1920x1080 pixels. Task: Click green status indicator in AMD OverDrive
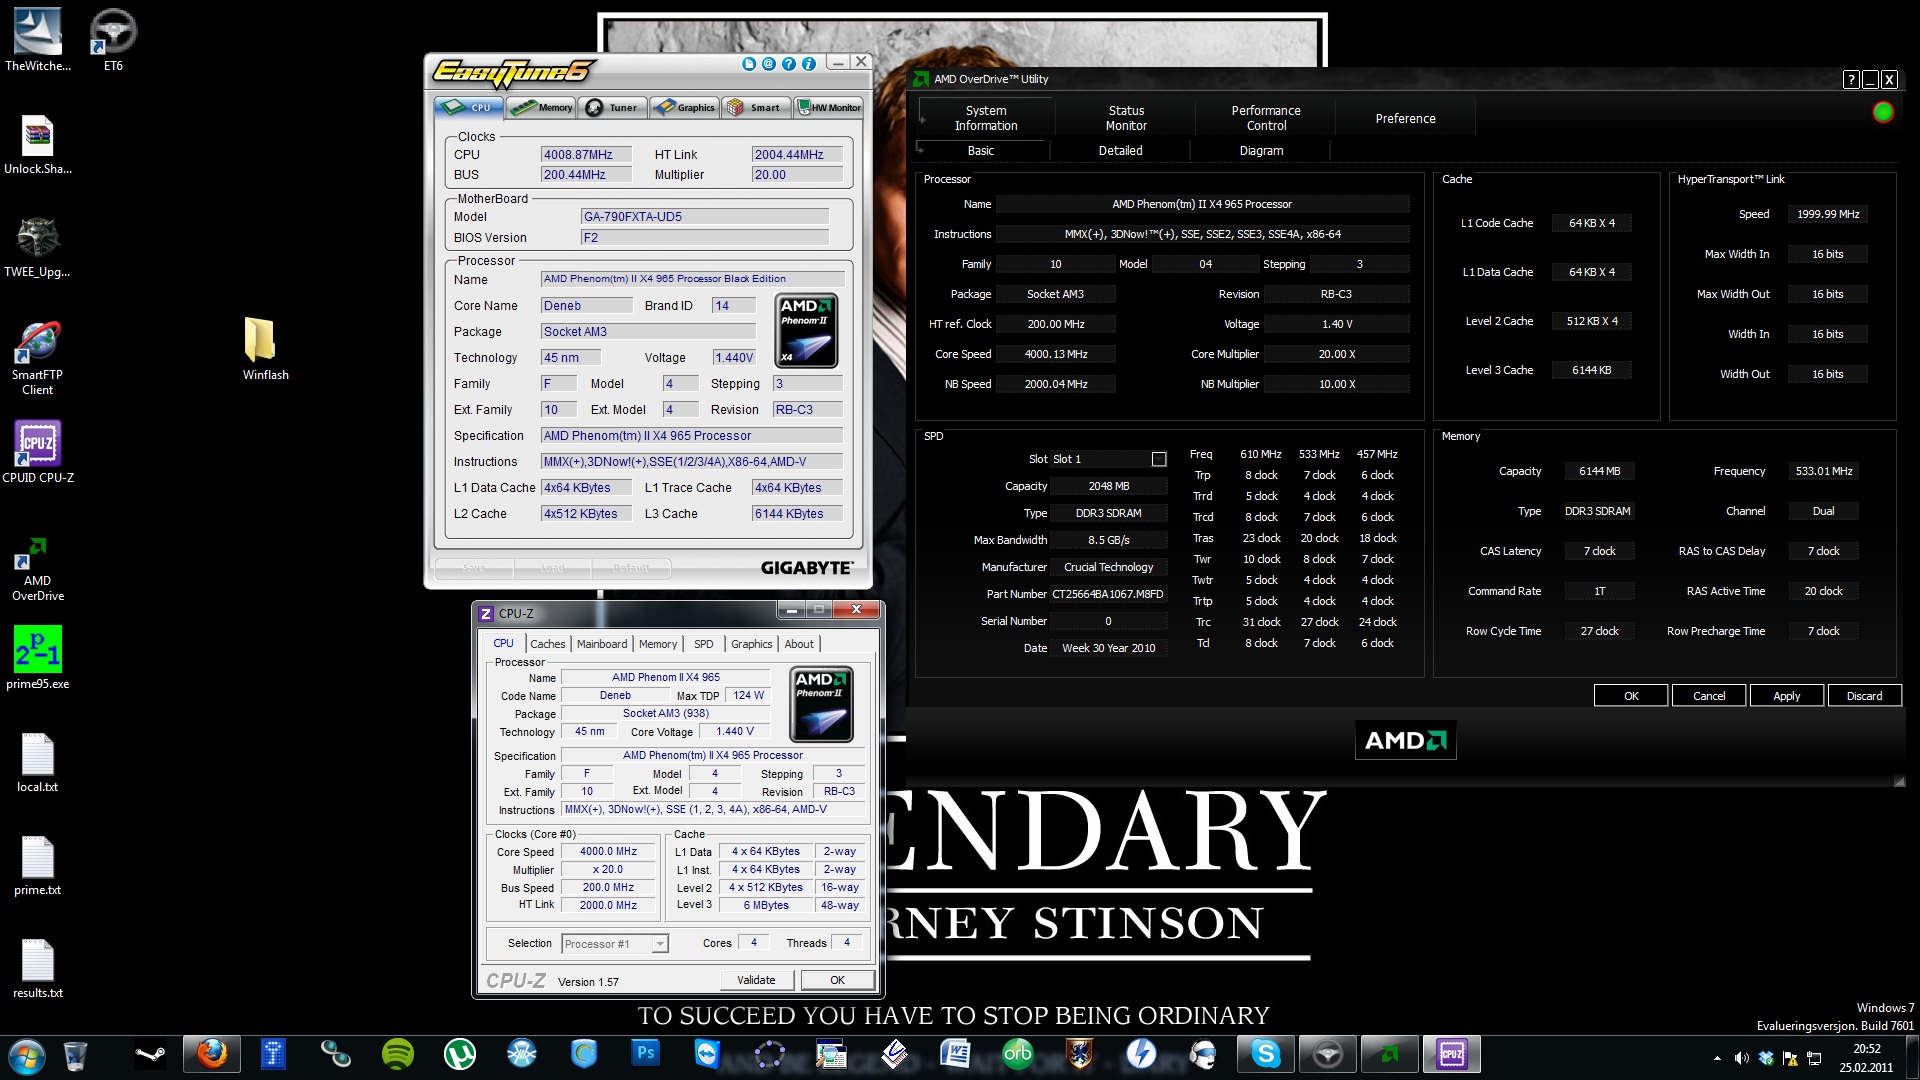pyautogui.click(x=1883, y=112)
